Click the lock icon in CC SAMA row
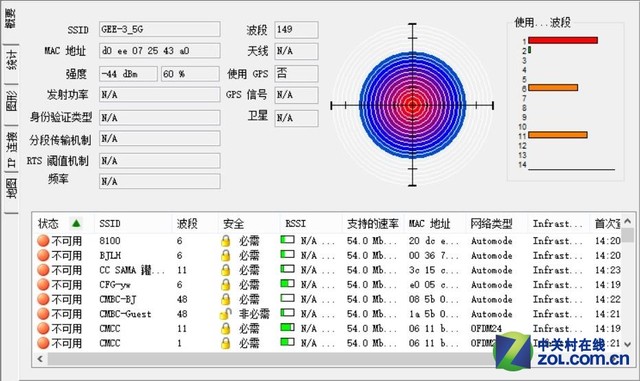640x381 pixels. [x=225, y=270]
